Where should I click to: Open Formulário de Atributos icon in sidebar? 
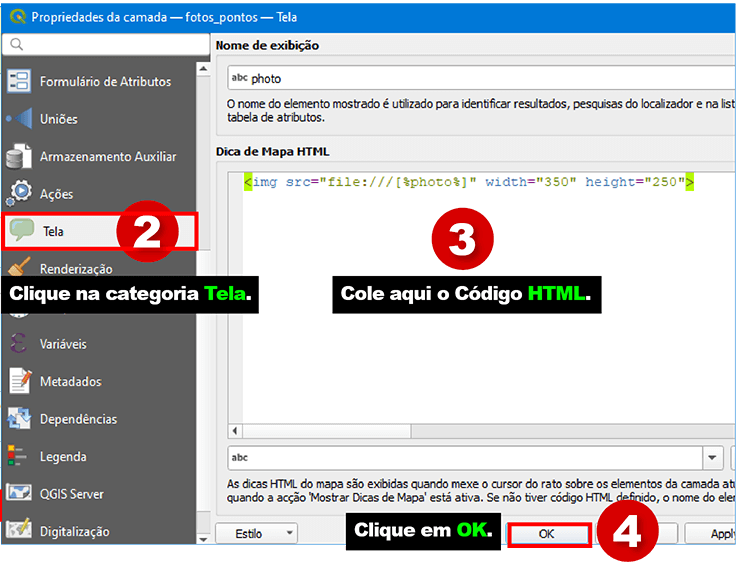click(x=19, y=81)
